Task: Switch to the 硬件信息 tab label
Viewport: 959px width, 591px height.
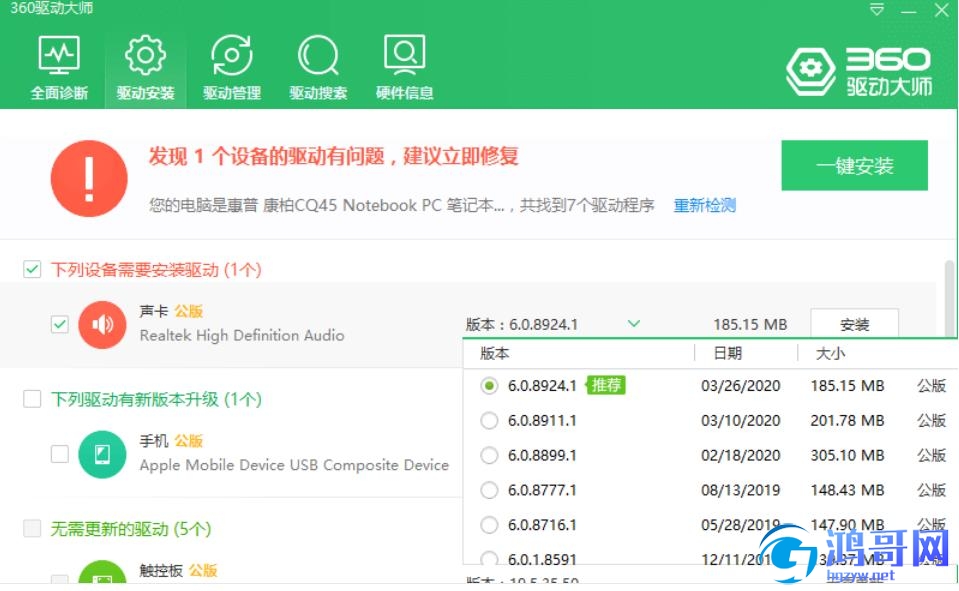Action: (x=404, y=93)
